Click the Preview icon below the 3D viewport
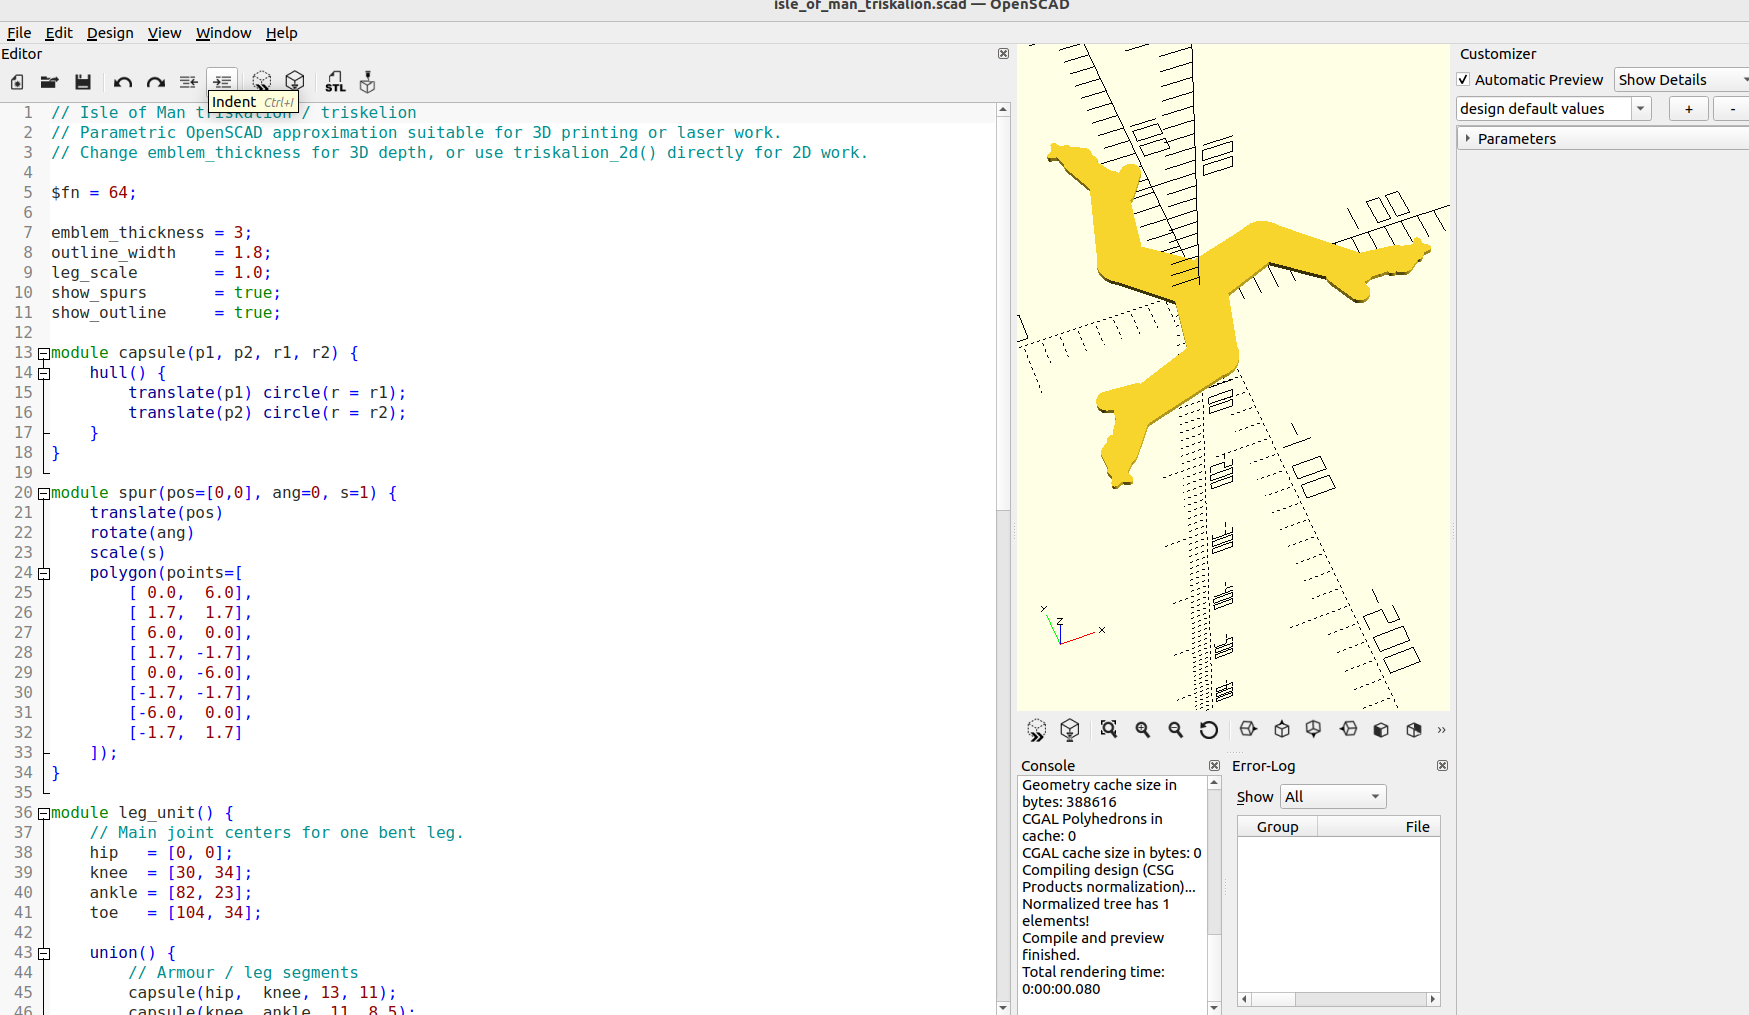The height and width of the screenshot is (1015, 1749). pos(1037,730)
